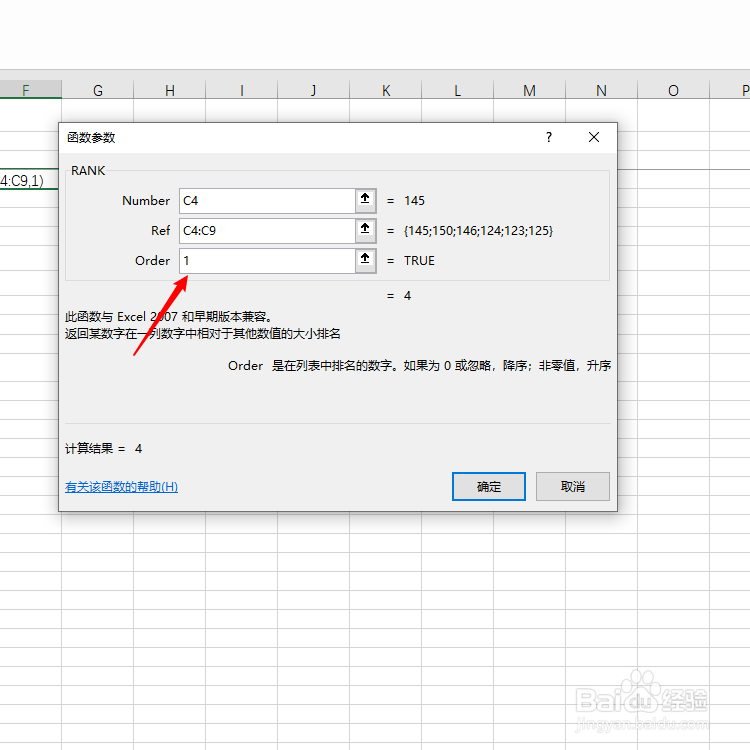Collapse dialog via Number field range selector icon
Image resolution: width=750 pixels, height=750 pixels.
click(x=365, y=200)
